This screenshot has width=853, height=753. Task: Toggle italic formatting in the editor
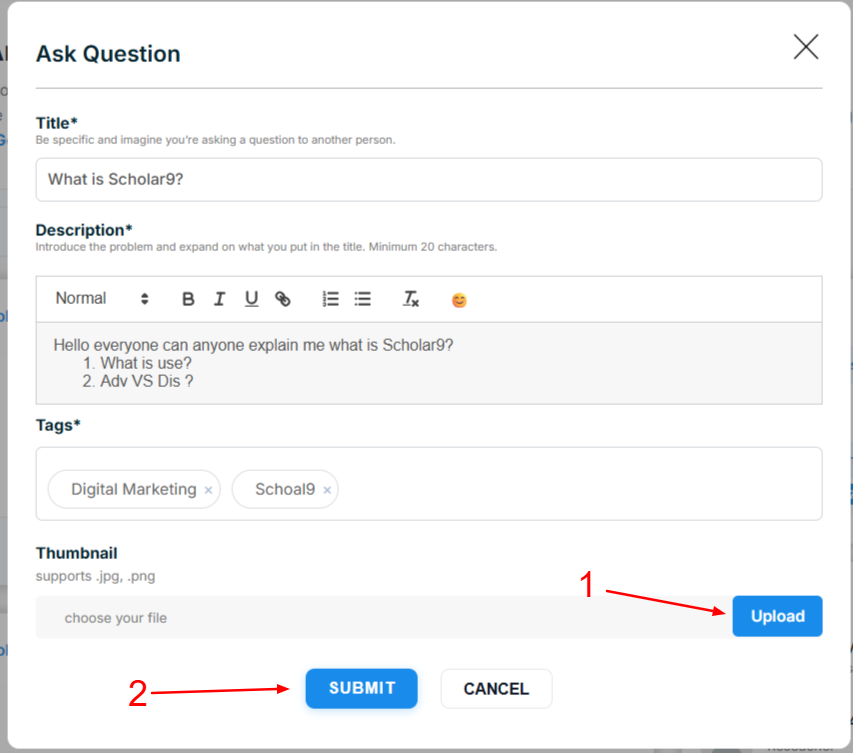pos(219,299)
